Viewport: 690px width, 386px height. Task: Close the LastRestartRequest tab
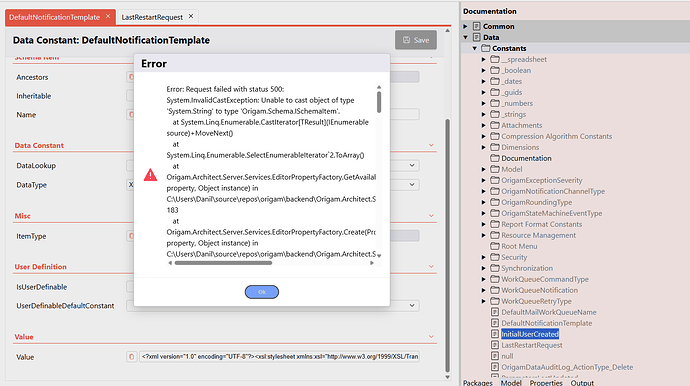tap(191, 16)
